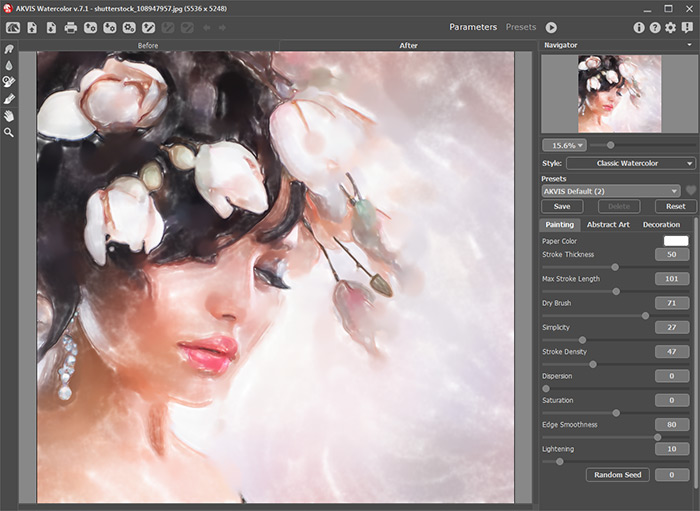The image size is (700, 511).
Task: Select the Hand pan tool
Action: (8, 116)
